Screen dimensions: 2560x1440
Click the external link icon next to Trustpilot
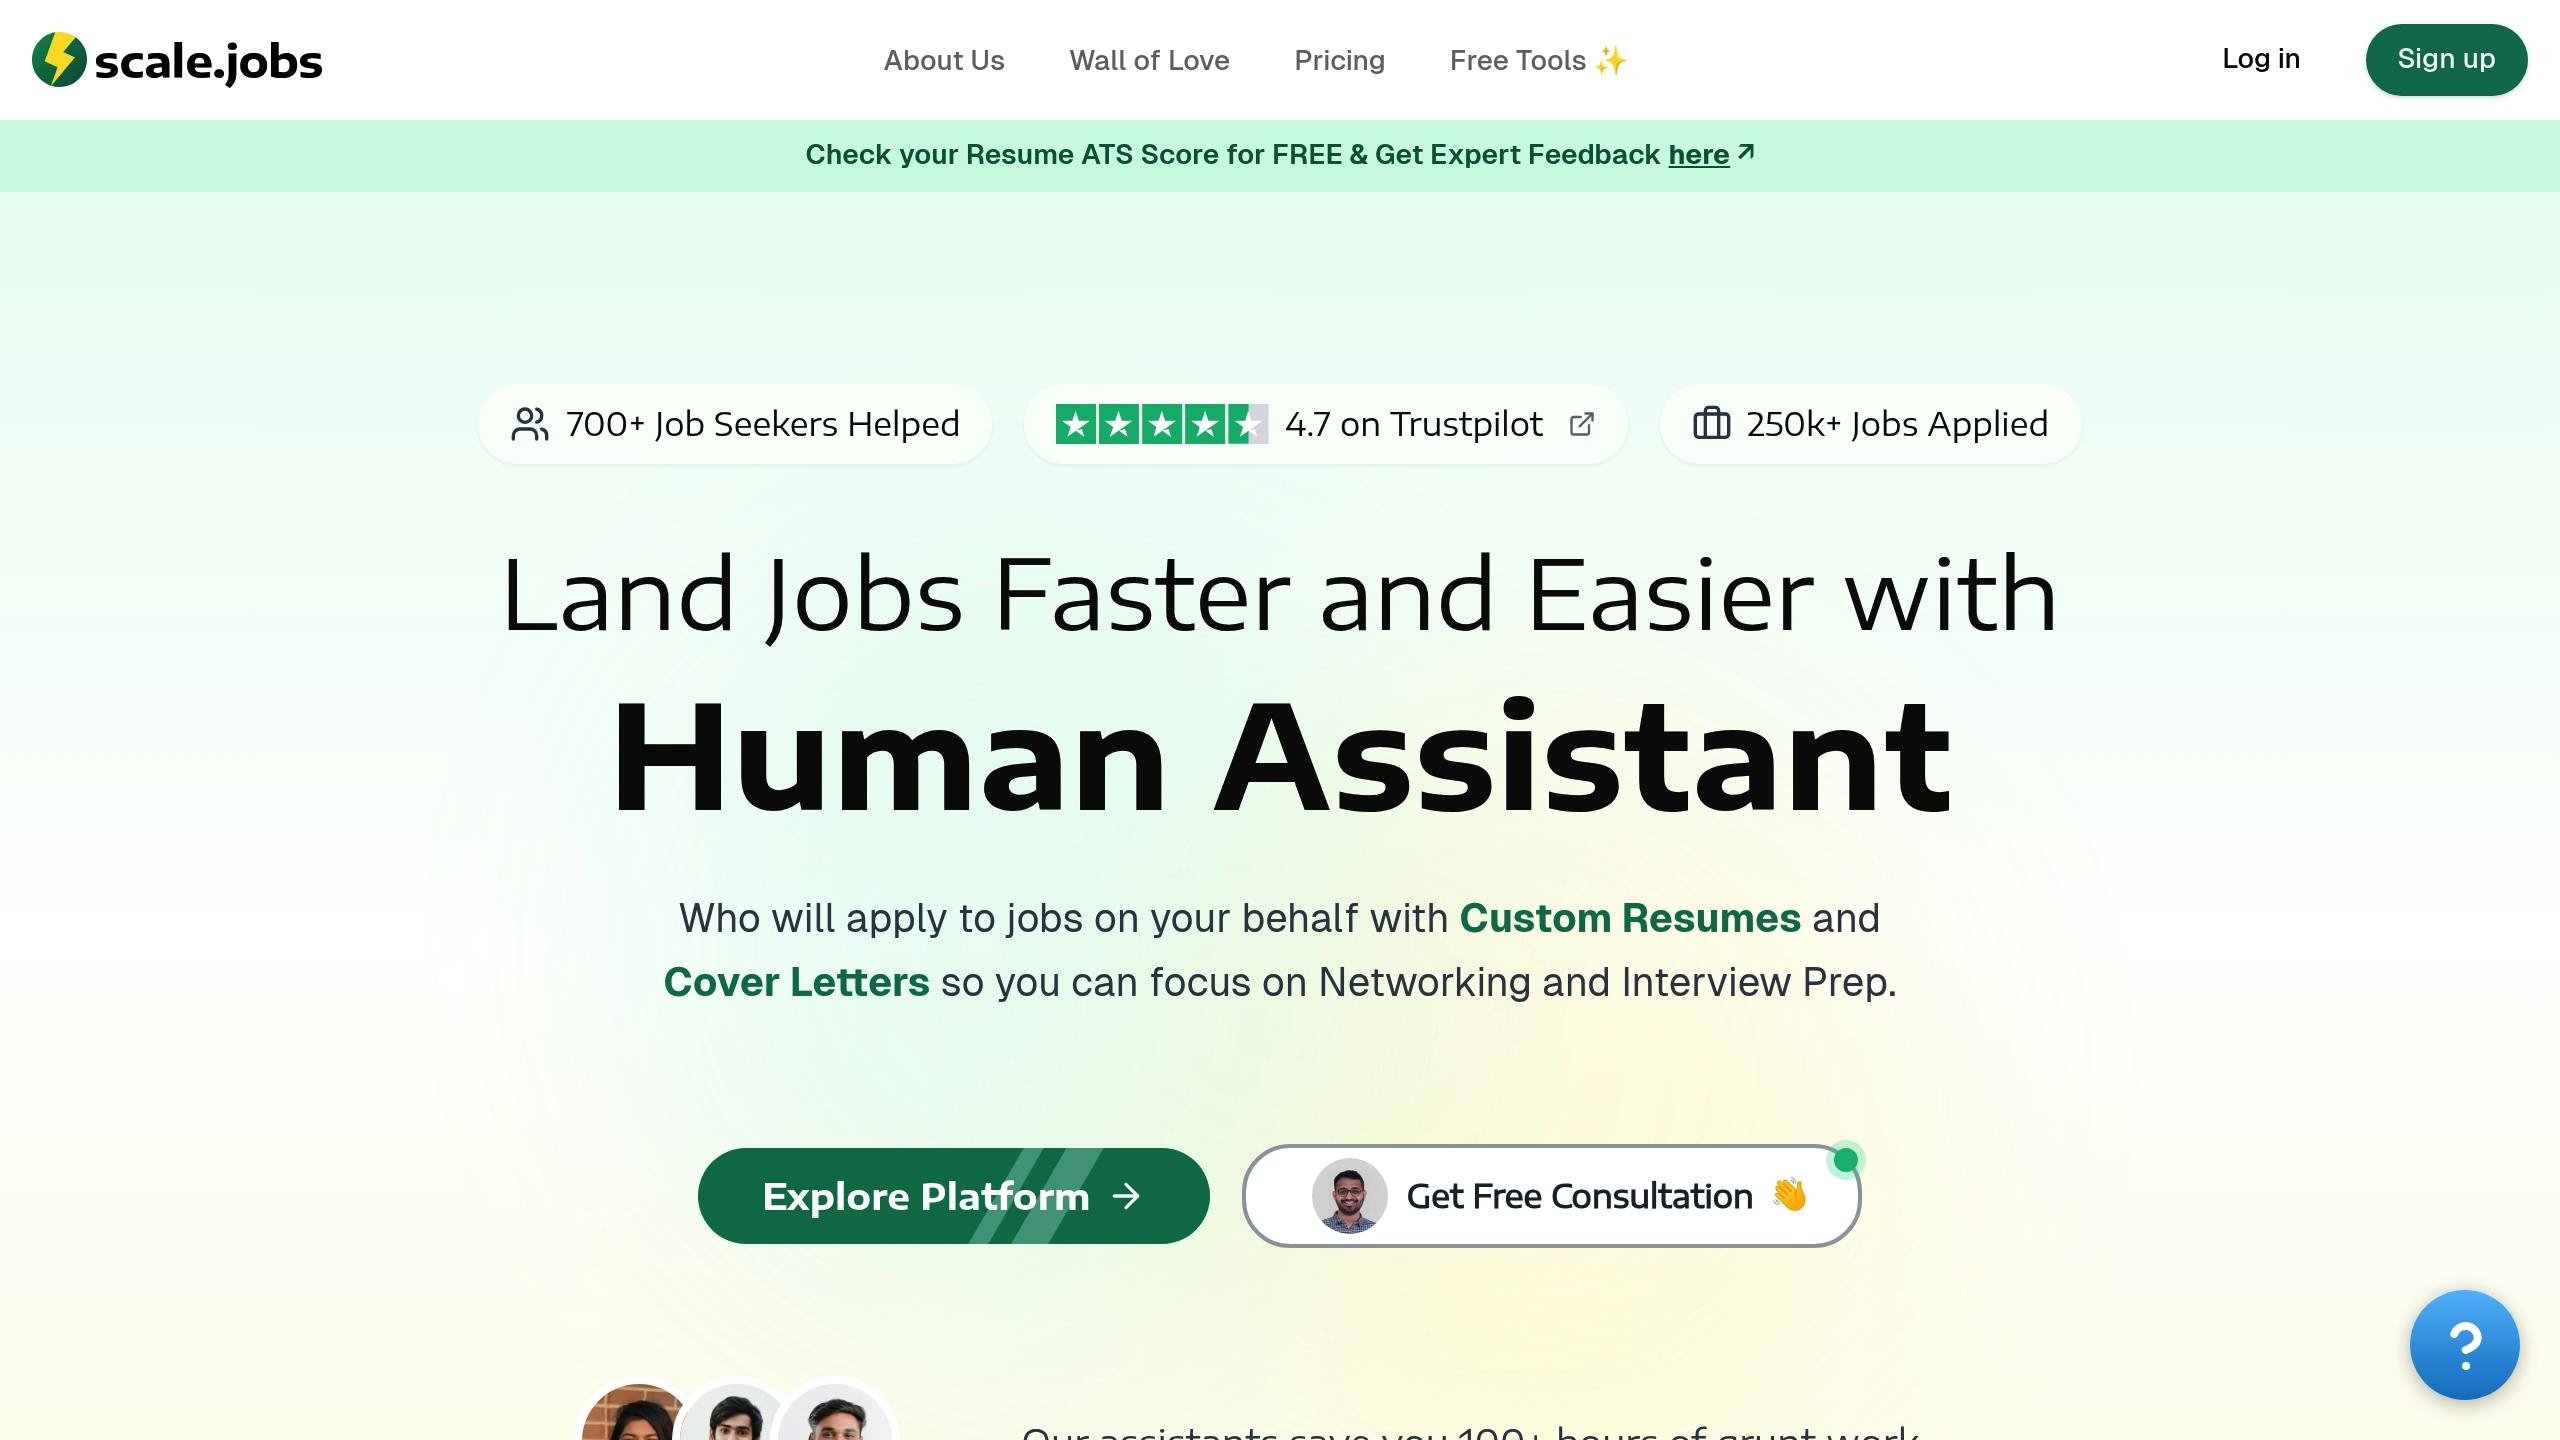pyautogui.click(x=1579, y=424)
